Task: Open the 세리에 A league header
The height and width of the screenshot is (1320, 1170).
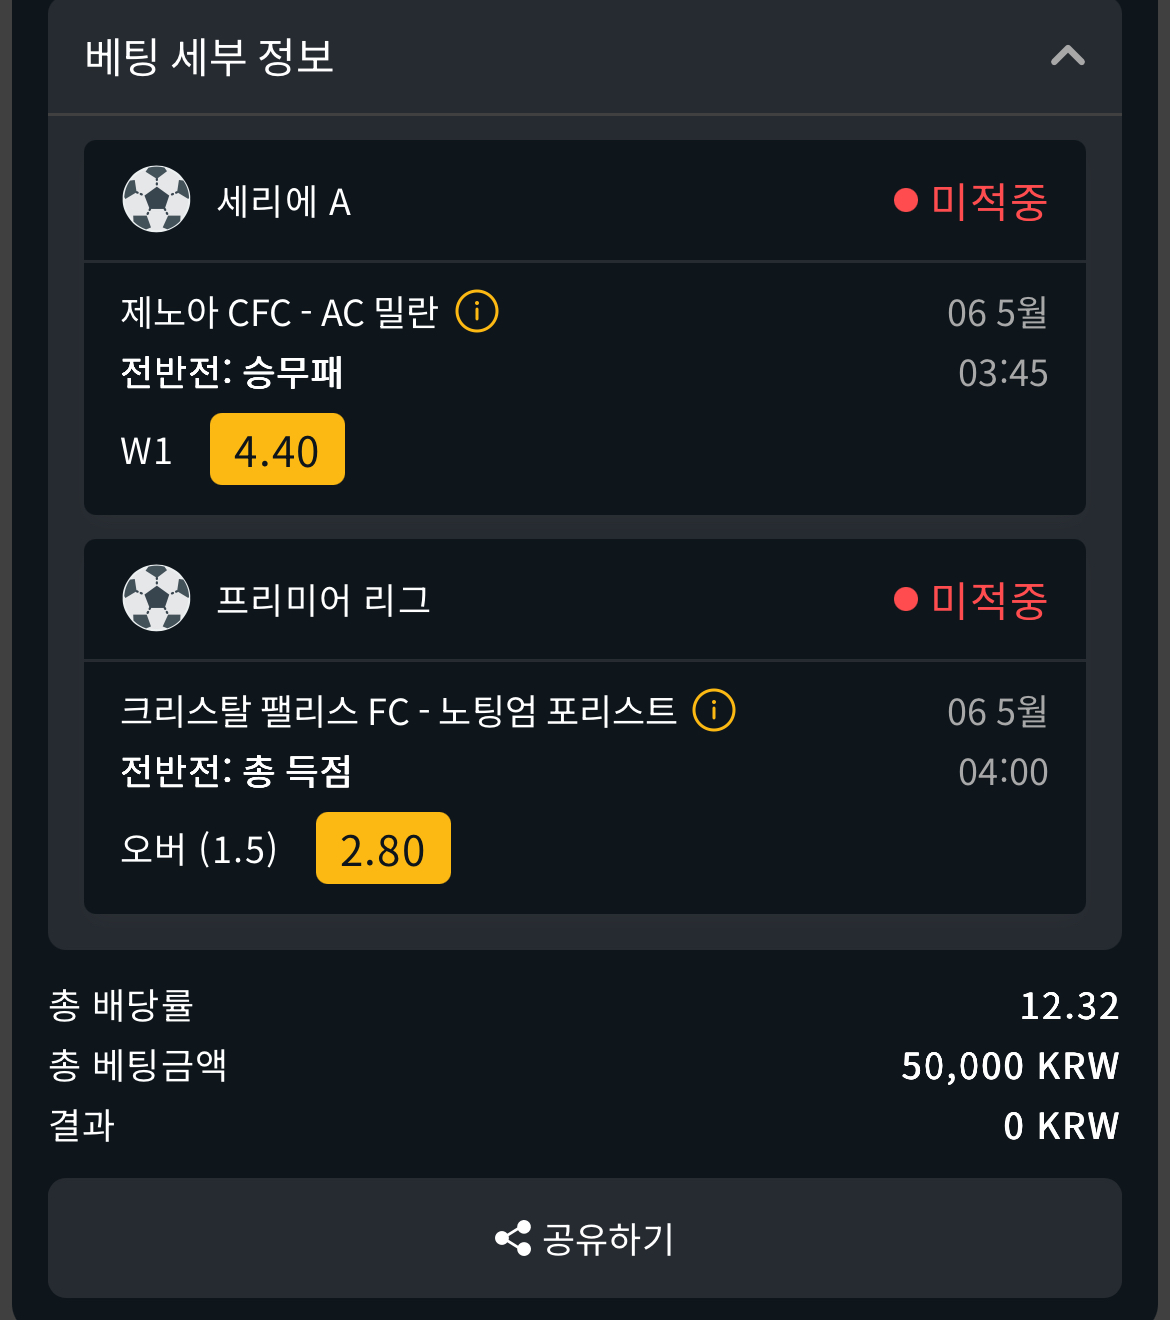Action: tap(585, 201)
